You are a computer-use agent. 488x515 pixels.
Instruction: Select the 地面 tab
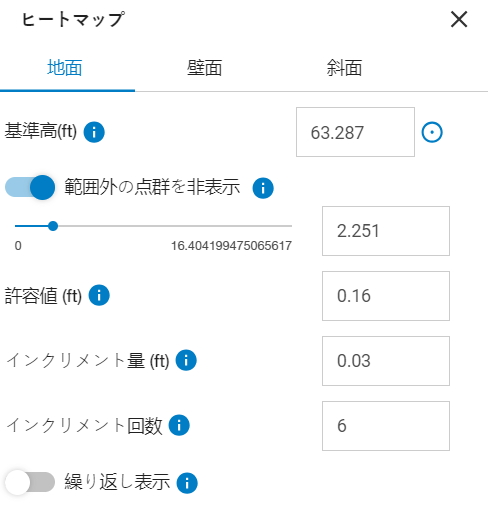[65, 68]
